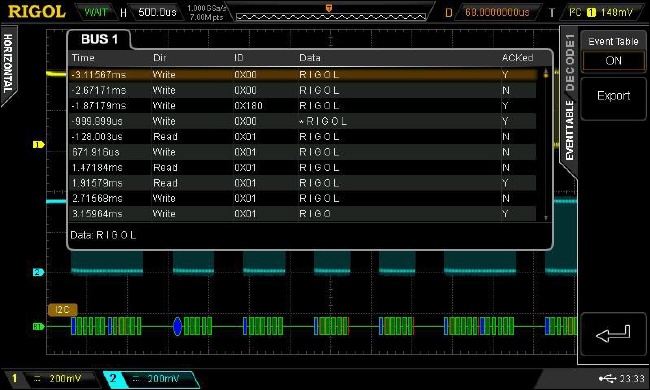Click the RIGO data cell in last row
650x390 pixels.
tap(315, 213)
